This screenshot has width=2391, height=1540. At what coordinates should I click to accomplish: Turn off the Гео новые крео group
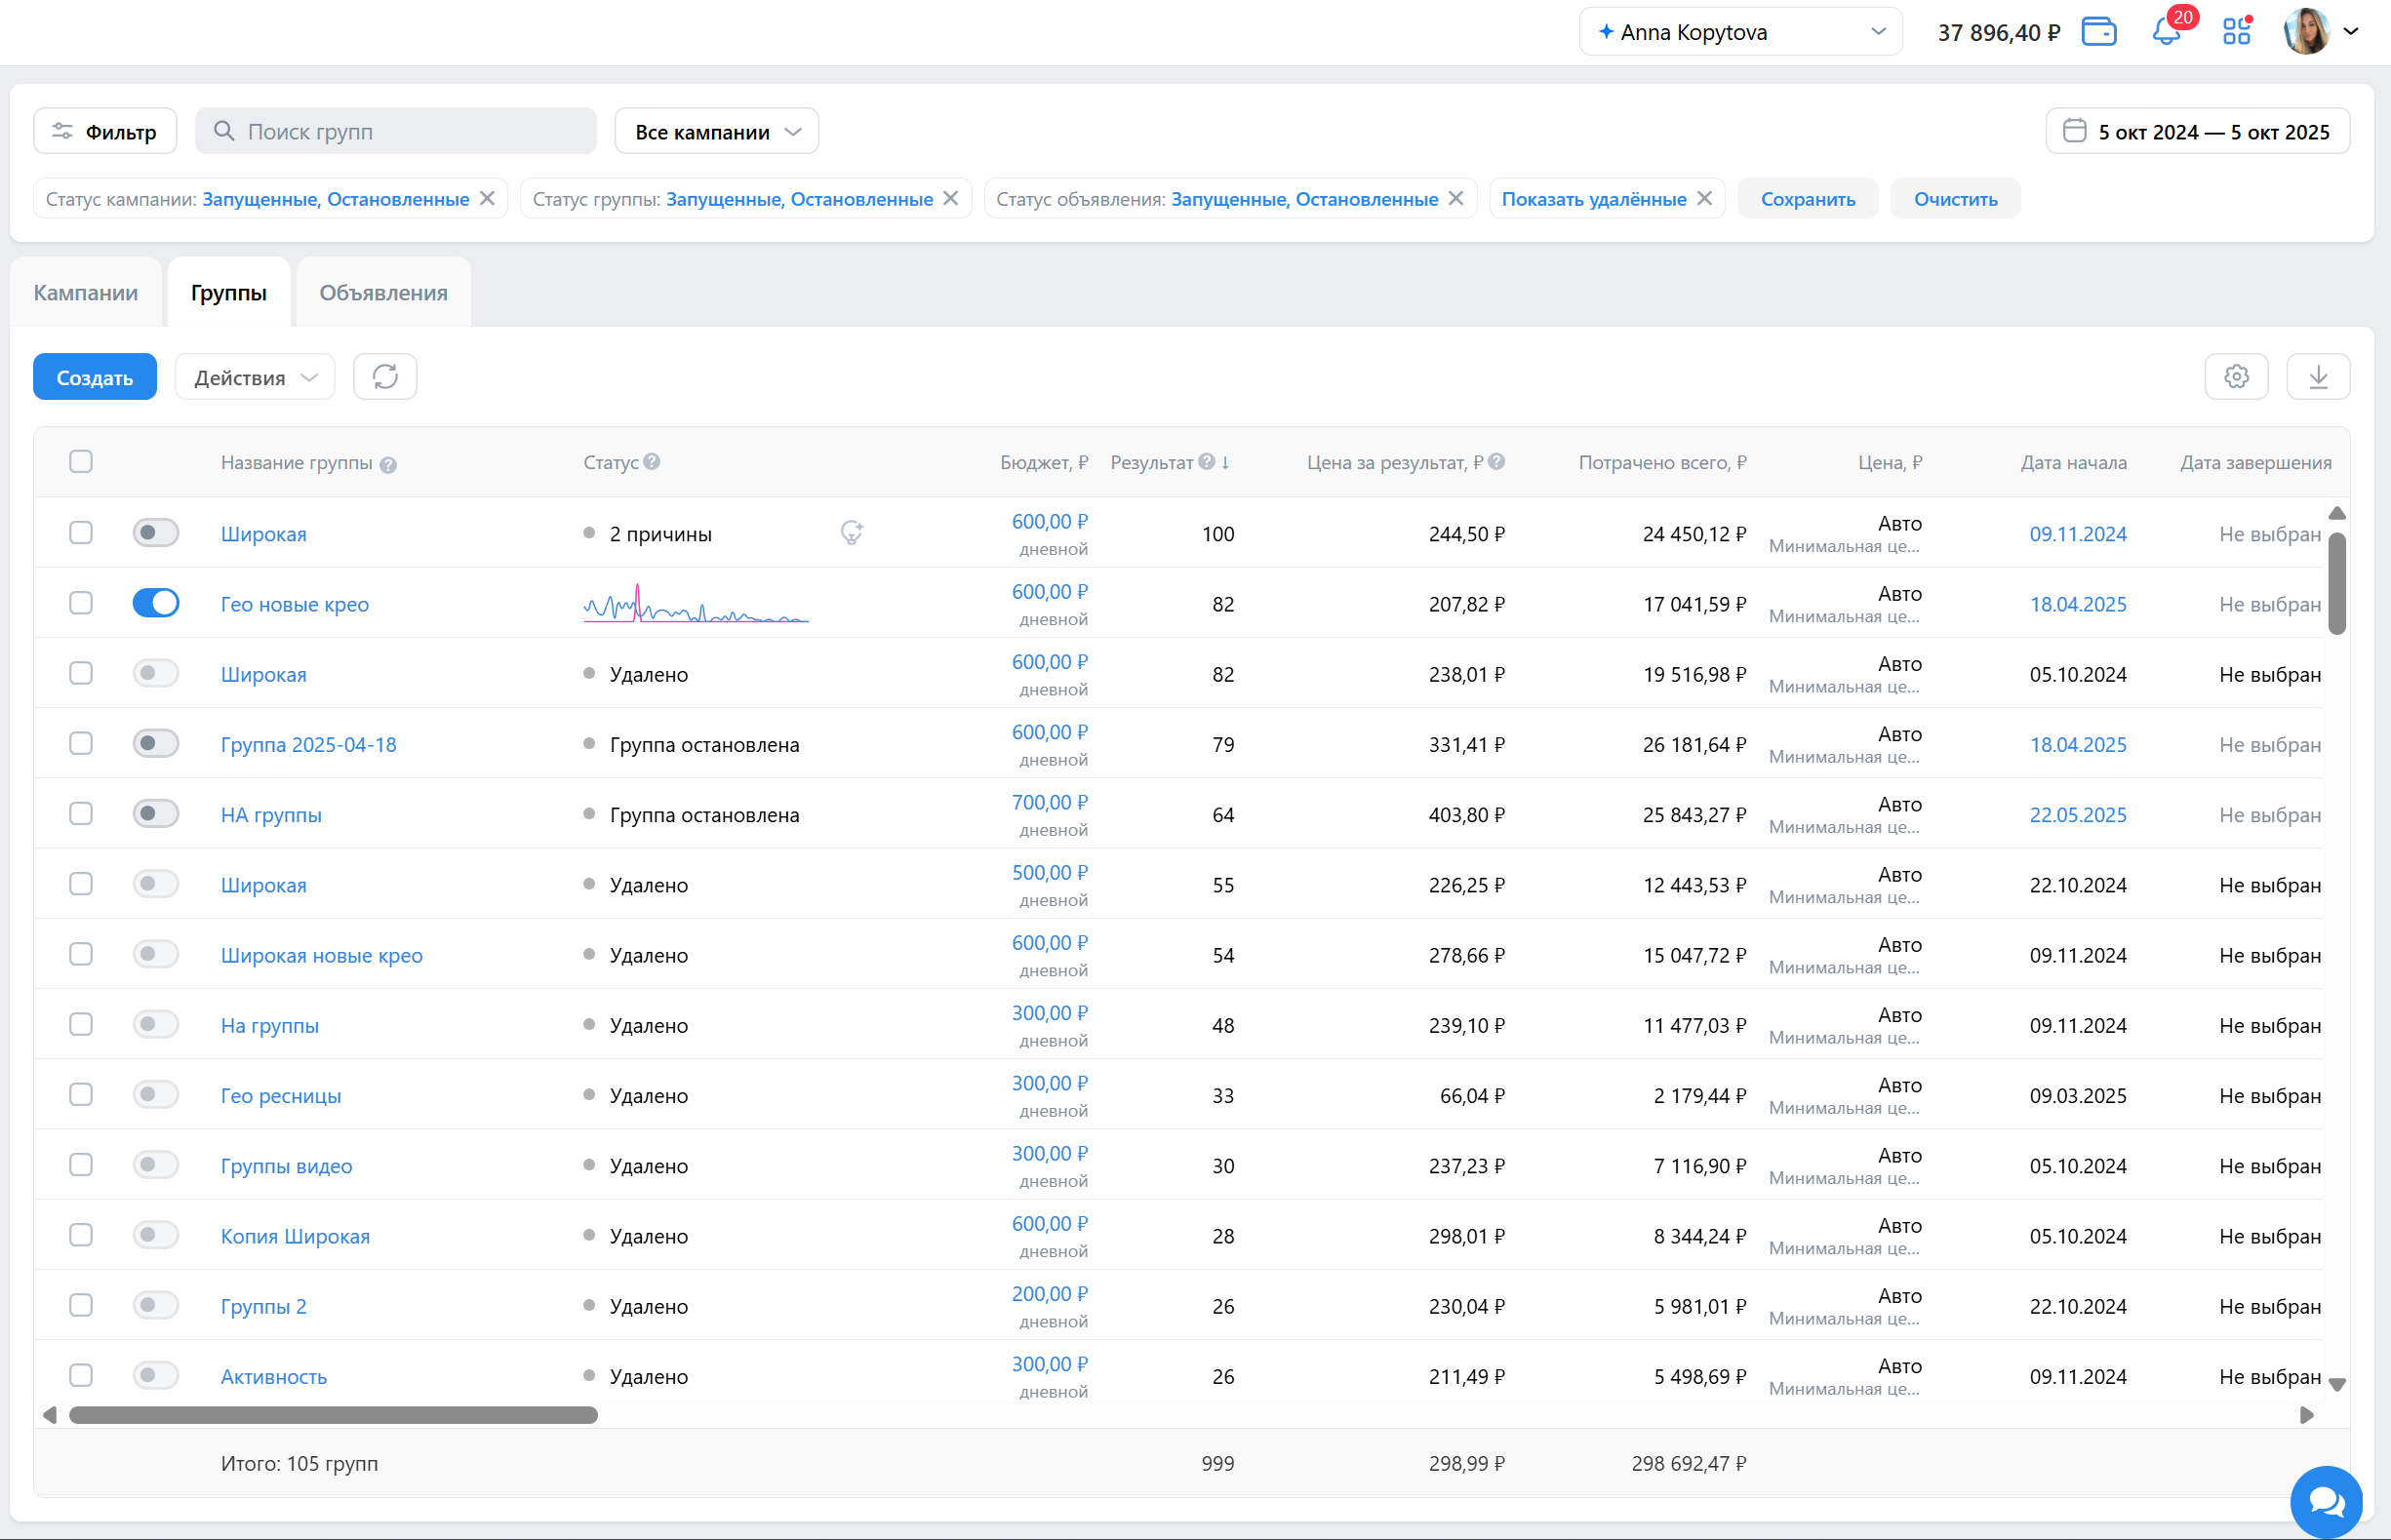pyautogui.click(x=156, y=603)
